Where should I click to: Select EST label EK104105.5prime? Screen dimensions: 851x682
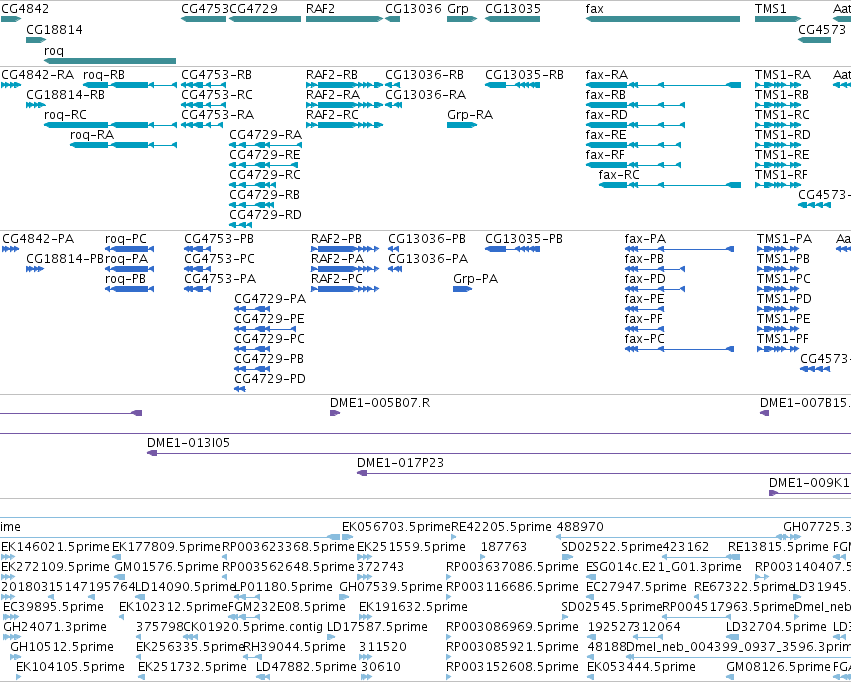pyautogui.click(x=71, y=667)
